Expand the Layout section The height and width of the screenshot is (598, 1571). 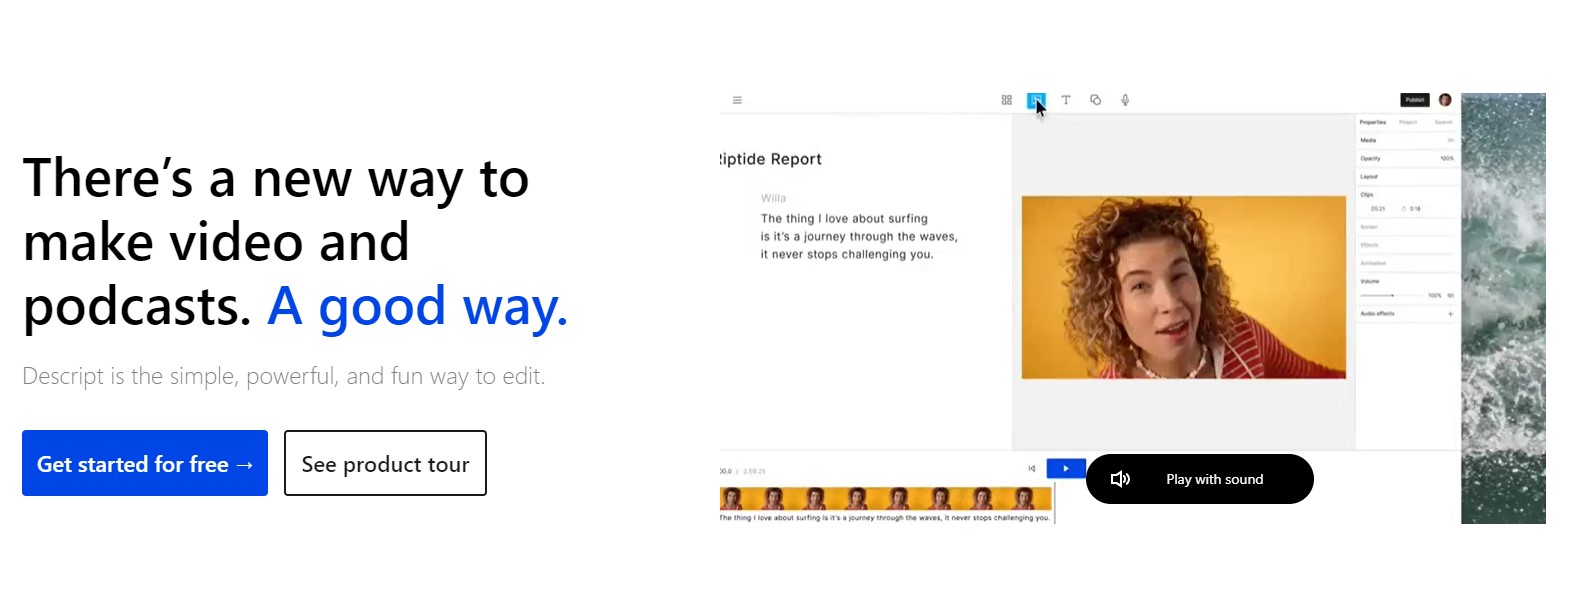[x=1407, y=177]
